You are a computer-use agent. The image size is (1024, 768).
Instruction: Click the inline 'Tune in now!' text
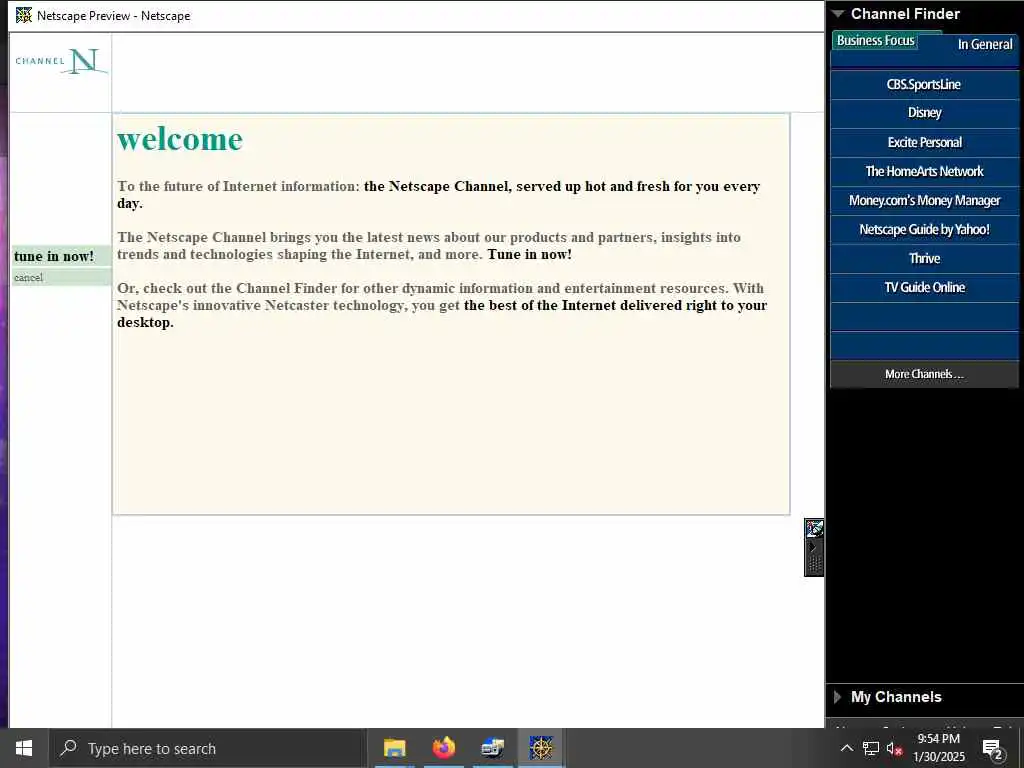click(530, 255)
